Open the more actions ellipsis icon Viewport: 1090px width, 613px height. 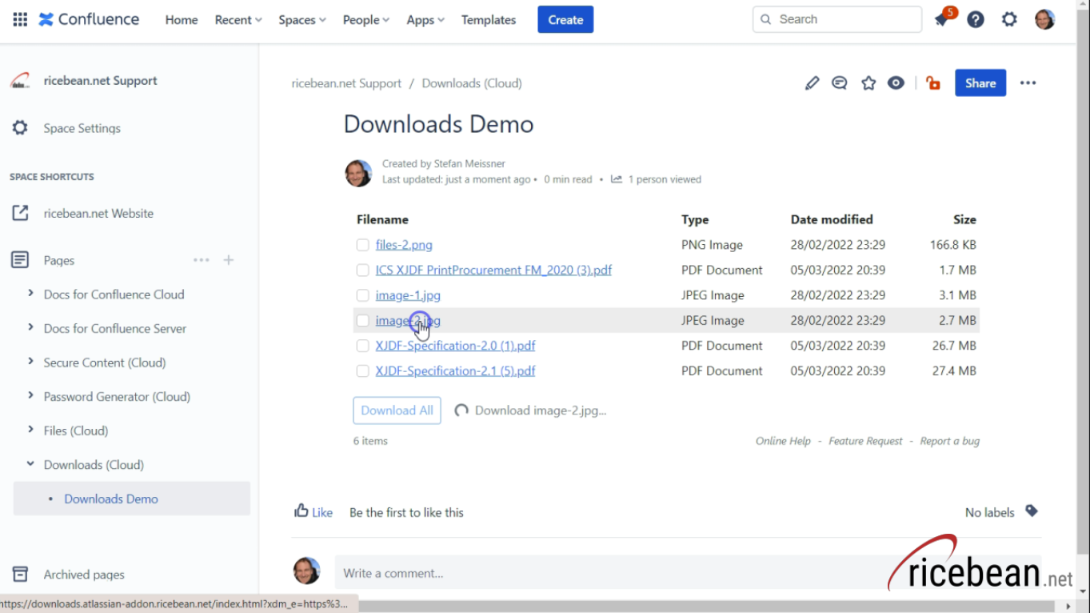click(x=1028, y=83)
